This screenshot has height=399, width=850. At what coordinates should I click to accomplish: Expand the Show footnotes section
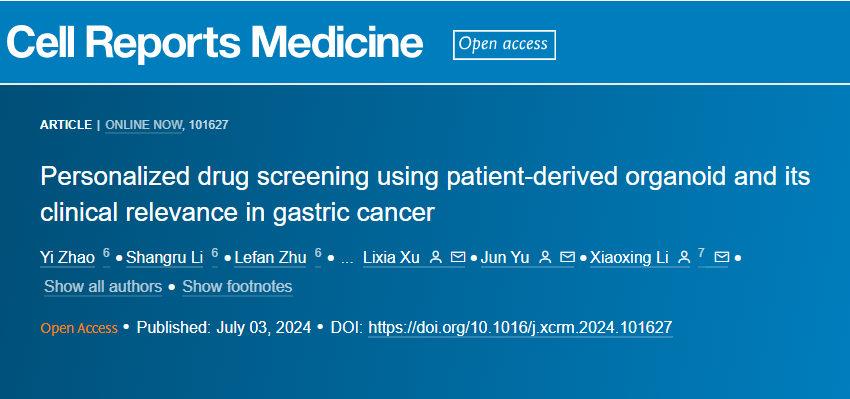click(237, 286)
